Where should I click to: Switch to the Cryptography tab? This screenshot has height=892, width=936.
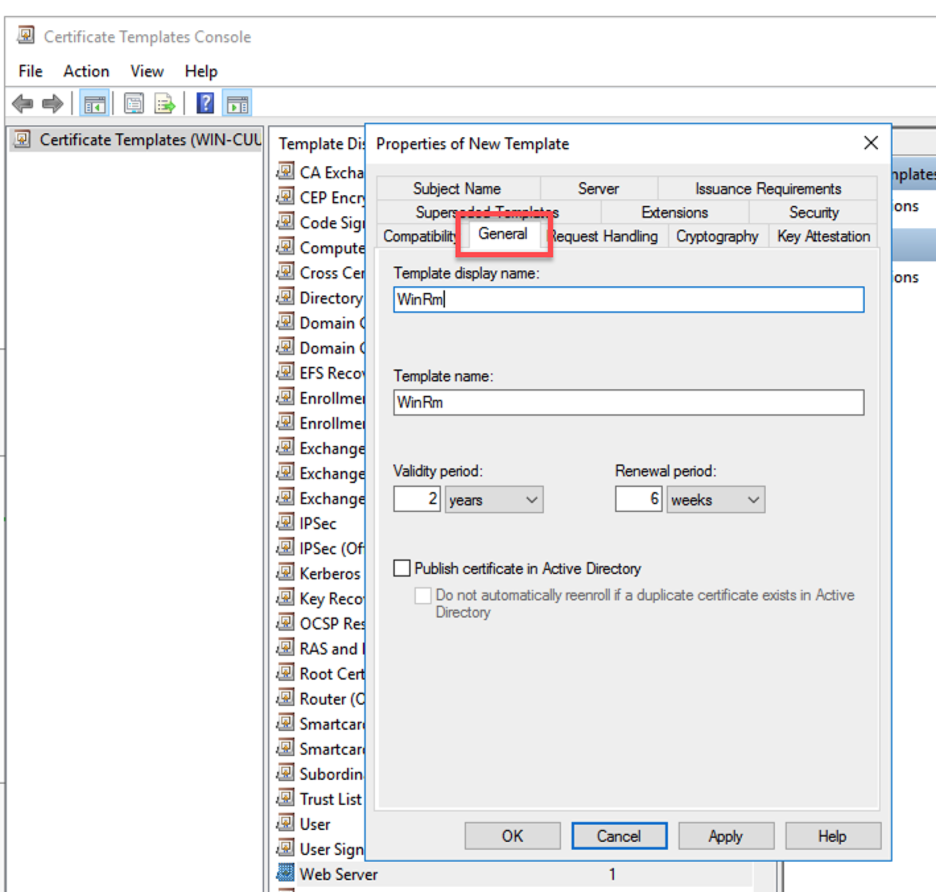click(717, 236)
